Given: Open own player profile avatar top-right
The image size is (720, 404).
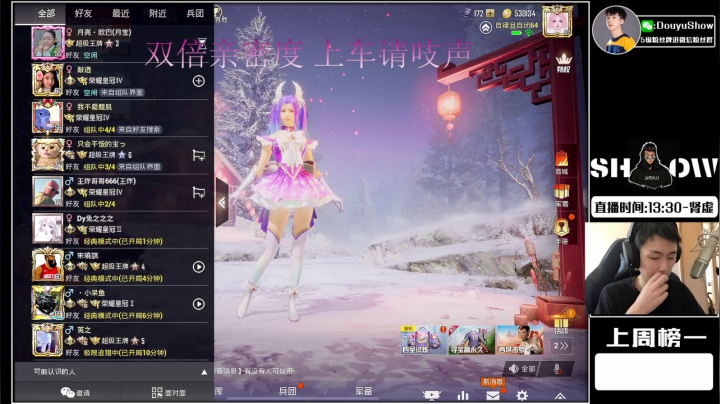Looking at the screenshot, I should pos(557,22).
